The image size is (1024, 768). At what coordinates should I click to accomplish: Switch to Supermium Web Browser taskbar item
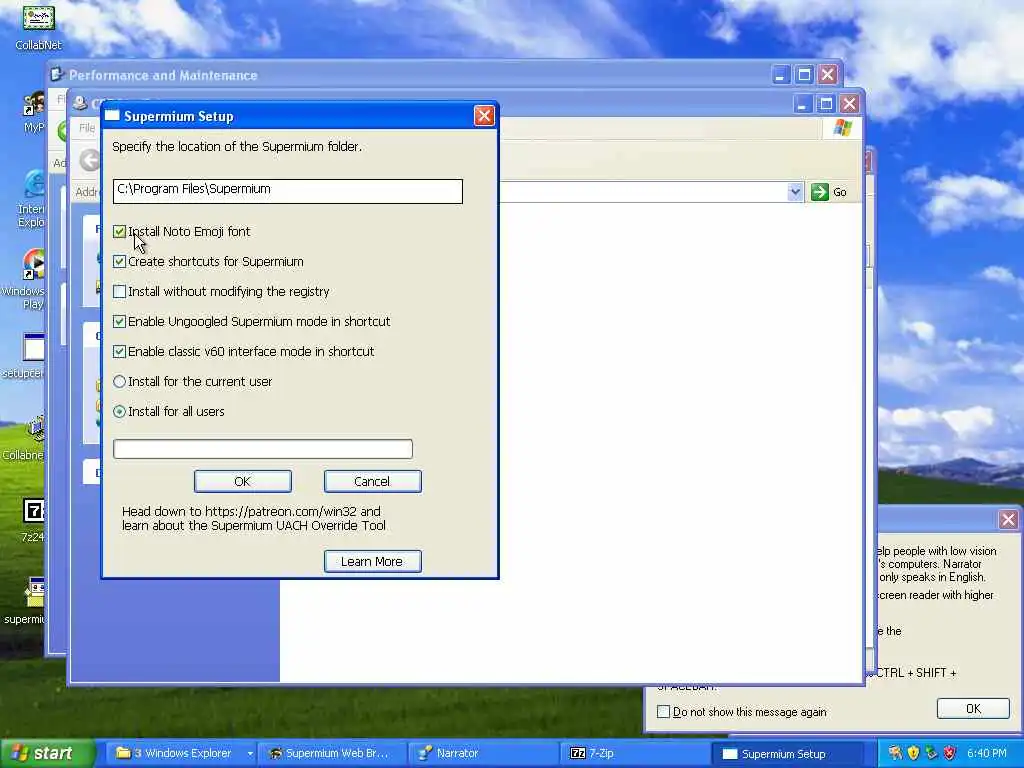330,753
